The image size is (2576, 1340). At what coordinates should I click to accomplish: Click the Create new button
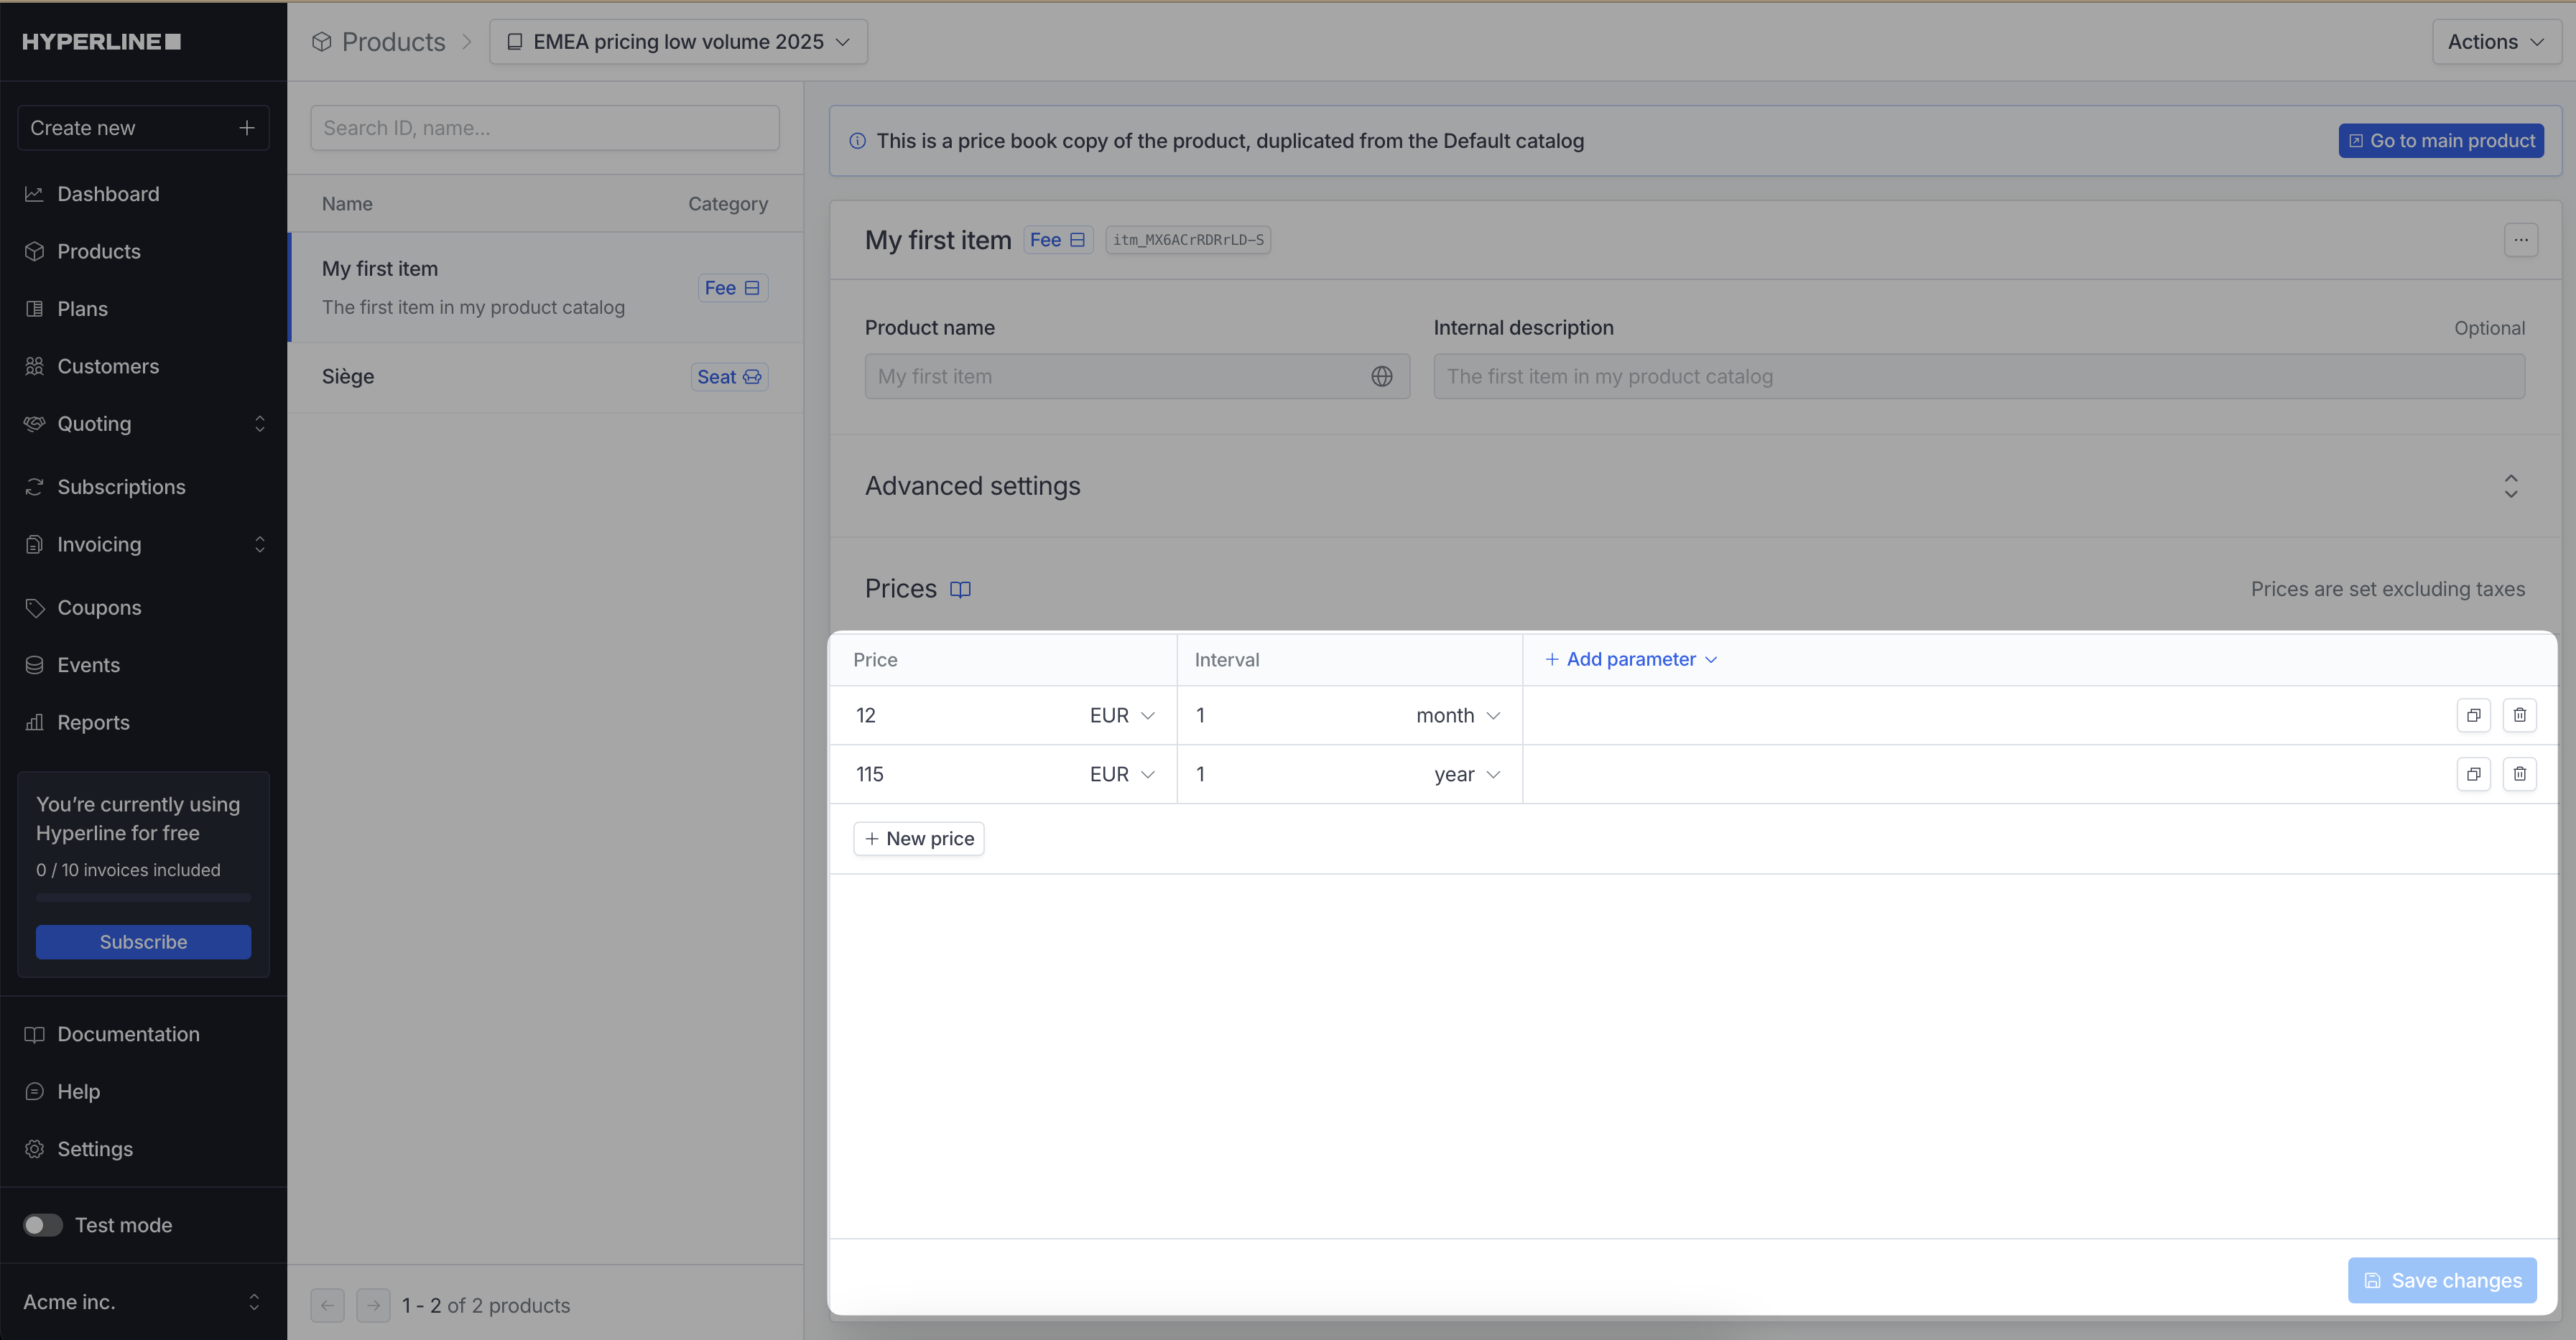143,128
